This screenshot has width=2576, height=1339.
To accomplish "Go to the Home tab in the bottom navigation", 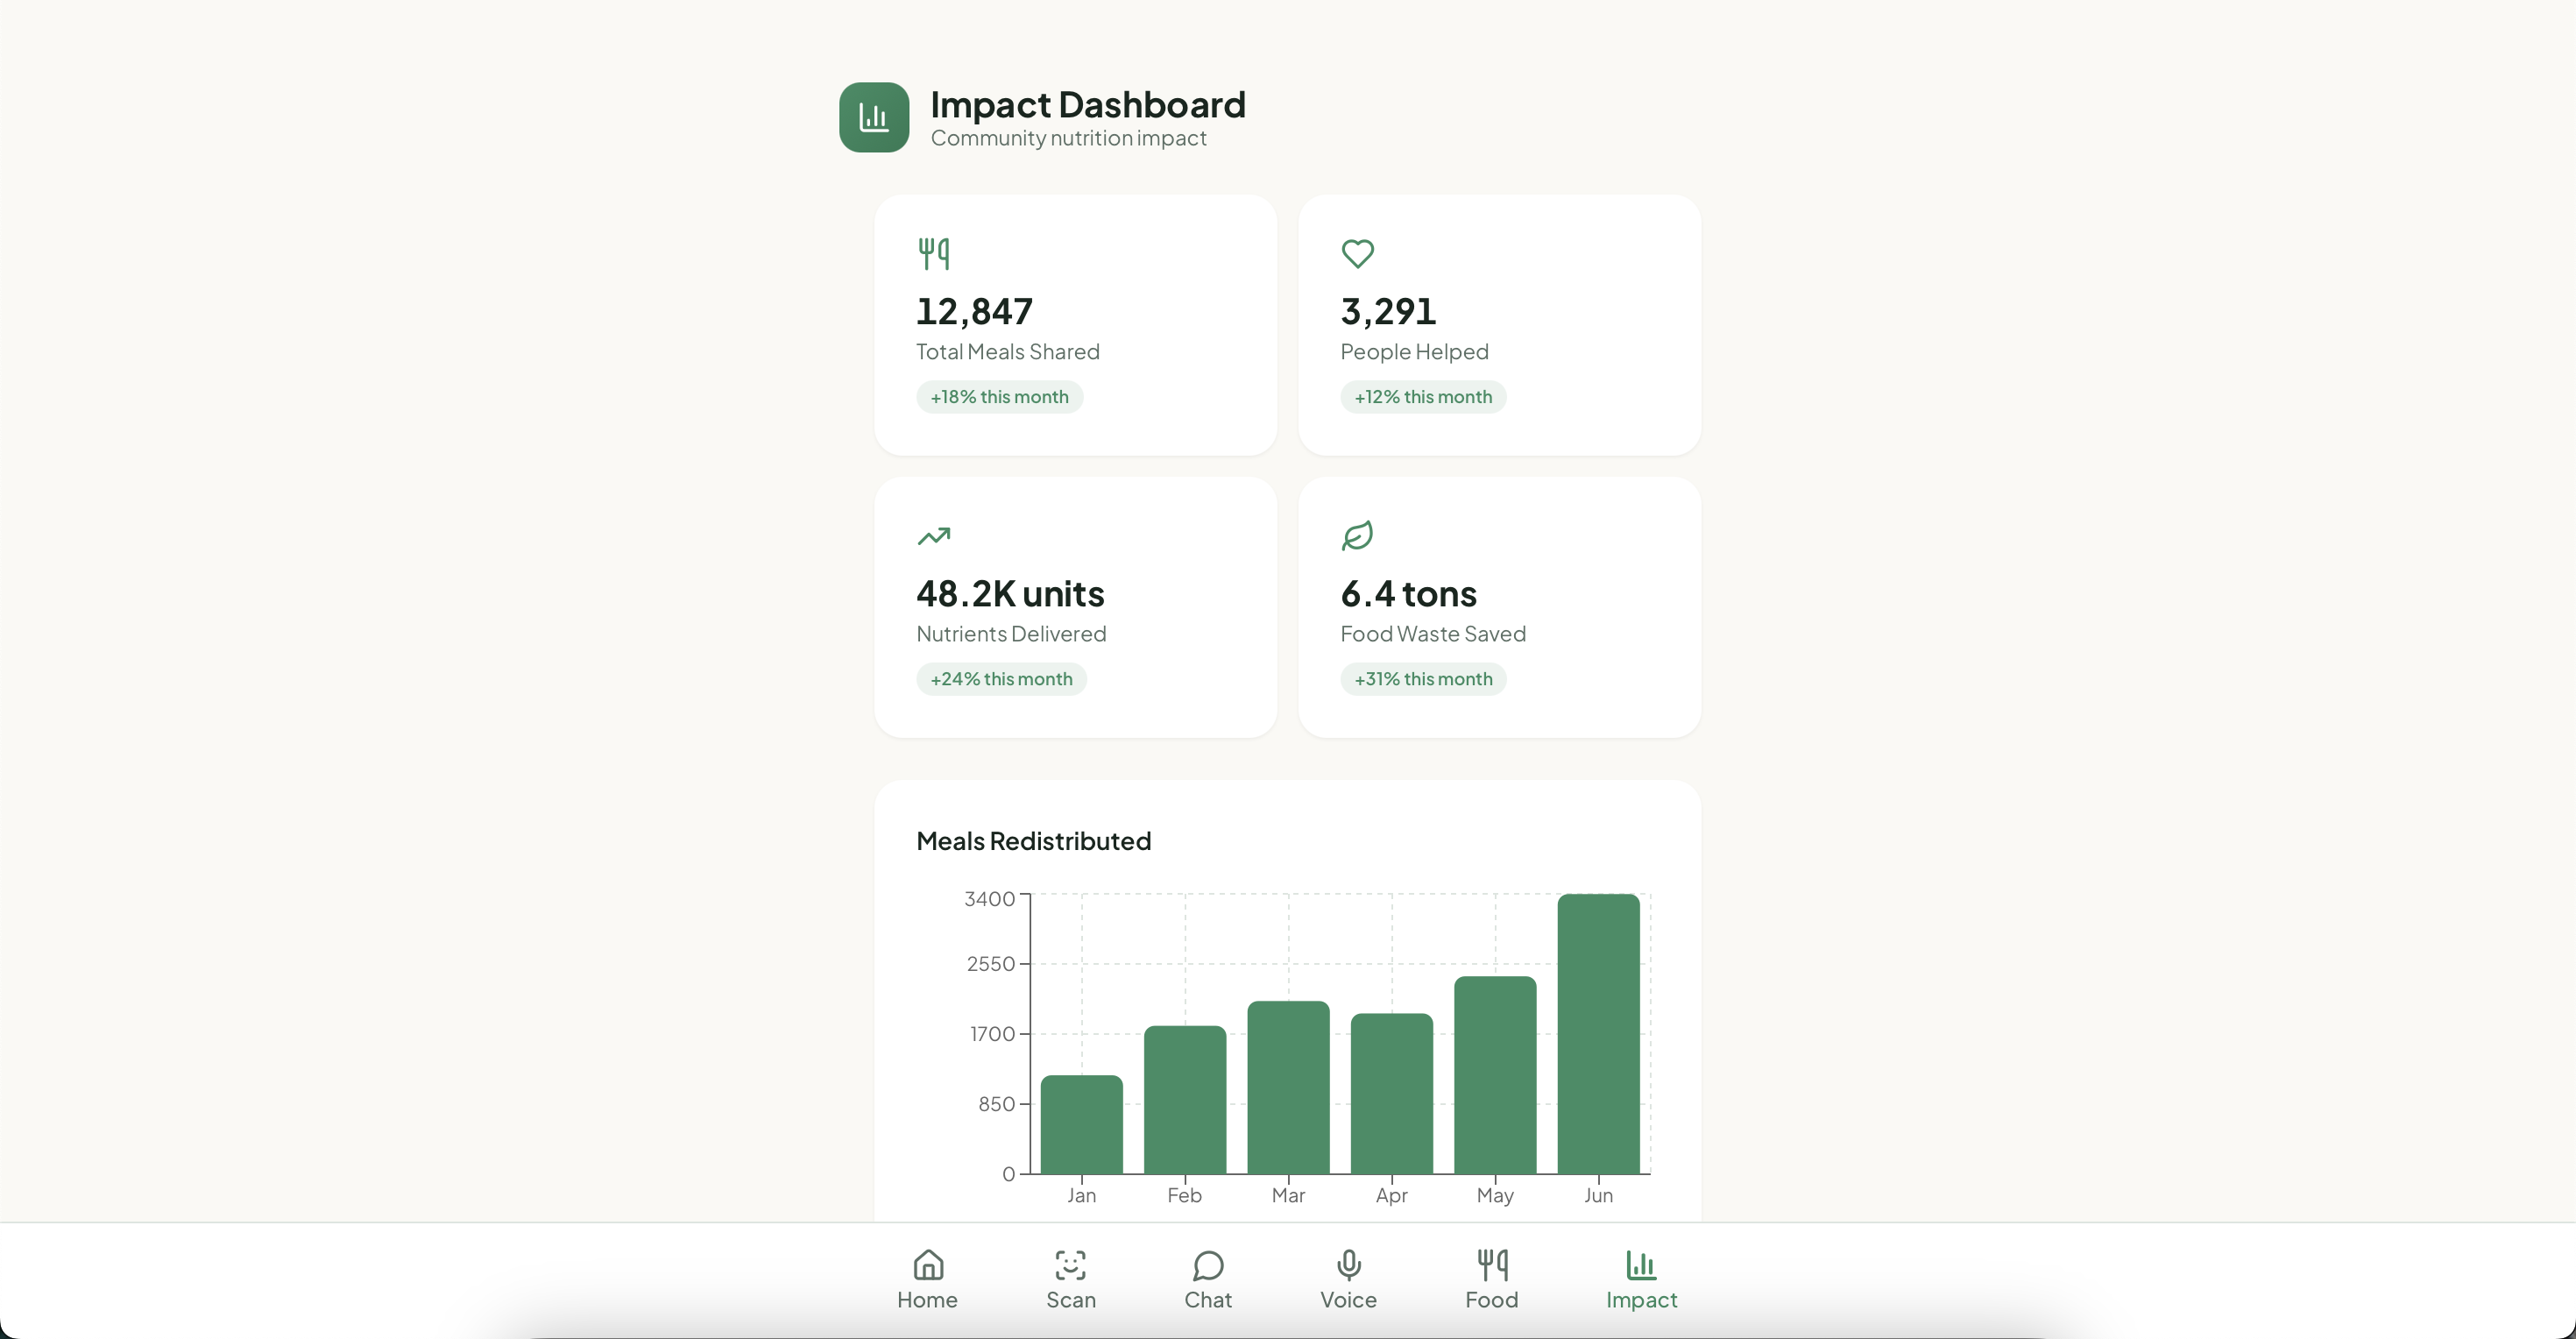I will pos(927,1279).
